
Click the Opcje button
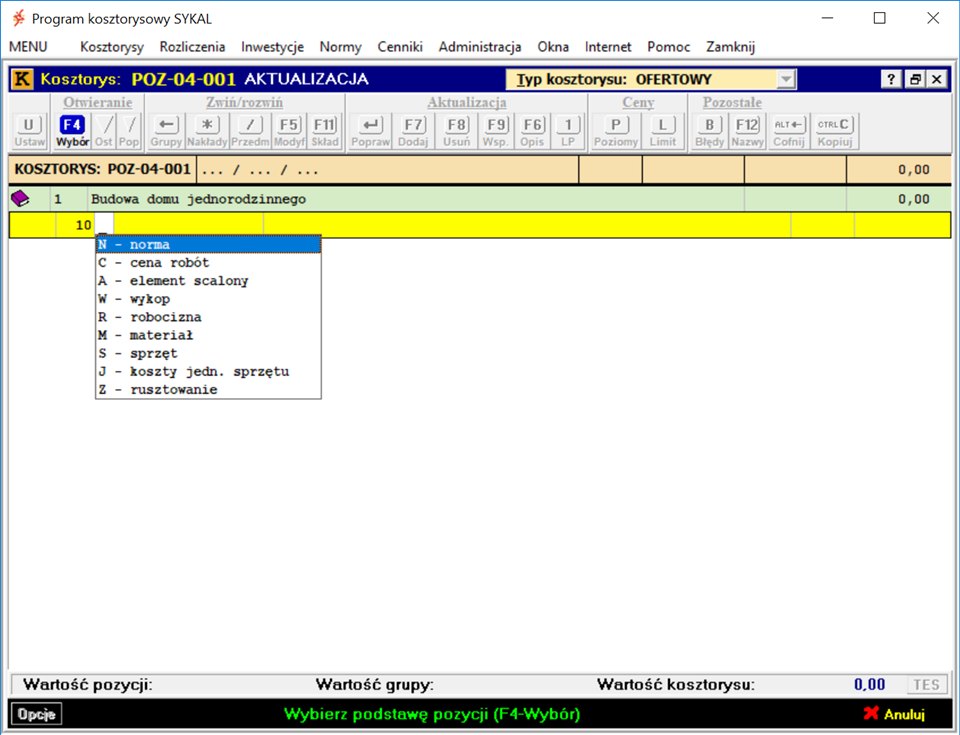coord(36,714)
